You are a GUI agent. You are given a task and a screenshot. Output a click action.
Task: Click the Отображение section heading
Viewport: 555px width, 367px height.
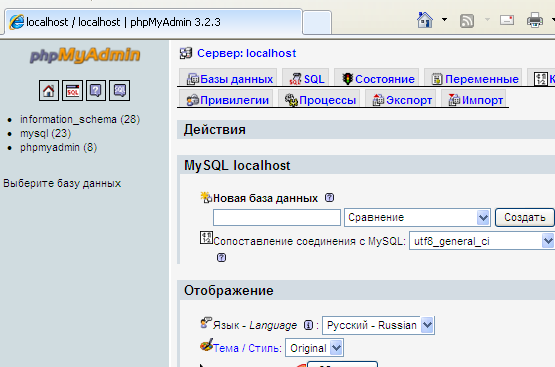(229, 291)
